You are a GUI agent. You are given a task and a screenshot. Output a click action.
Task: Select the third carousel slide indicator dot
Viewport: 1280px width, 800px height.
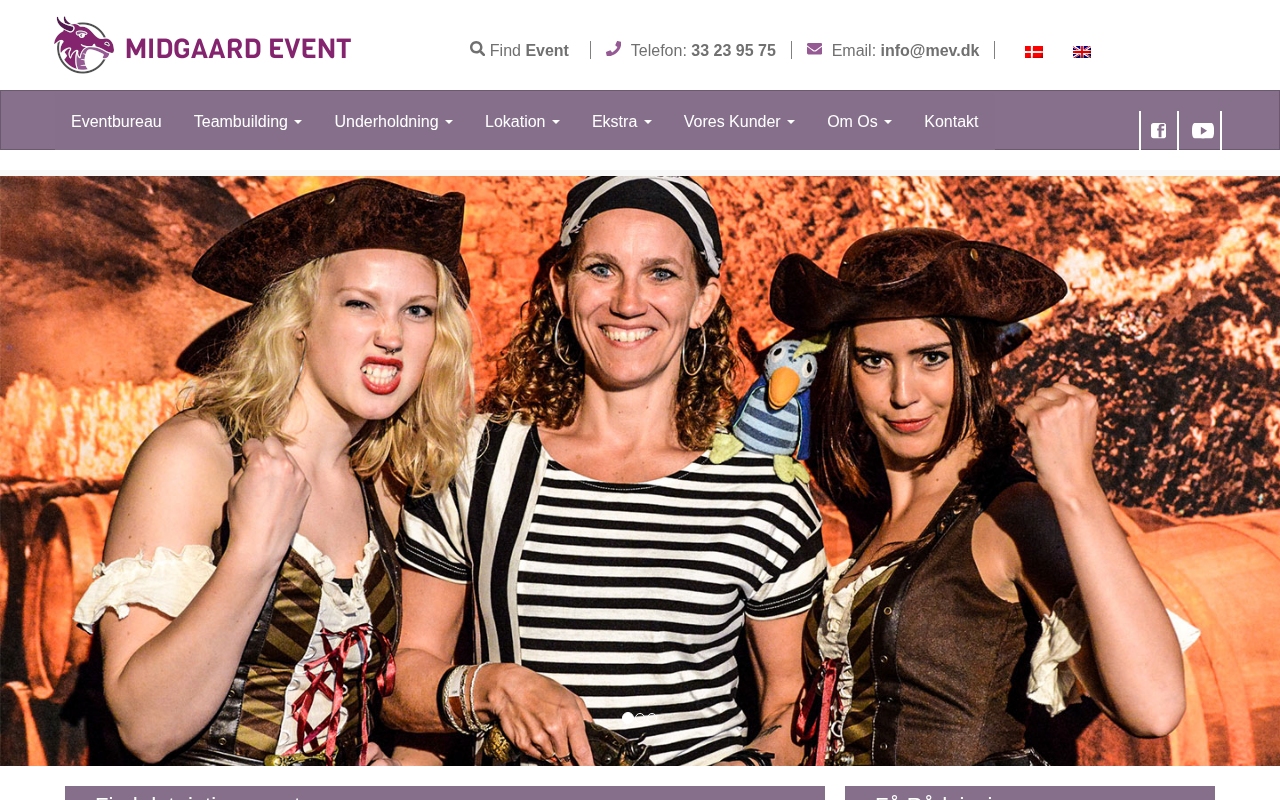[652, 717]
